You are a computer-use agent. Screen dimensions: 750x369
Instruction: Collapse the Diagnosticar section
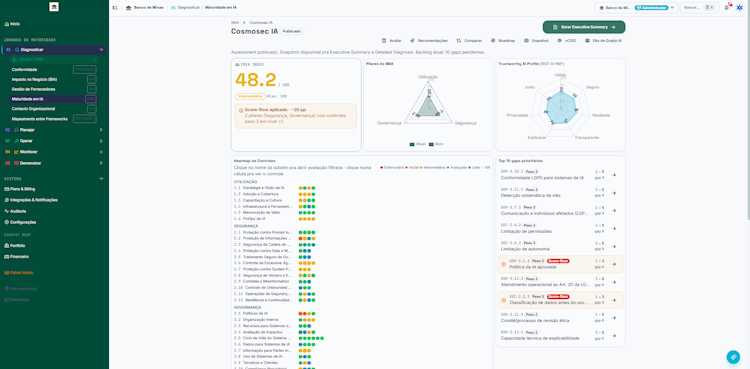coord(101,50)
